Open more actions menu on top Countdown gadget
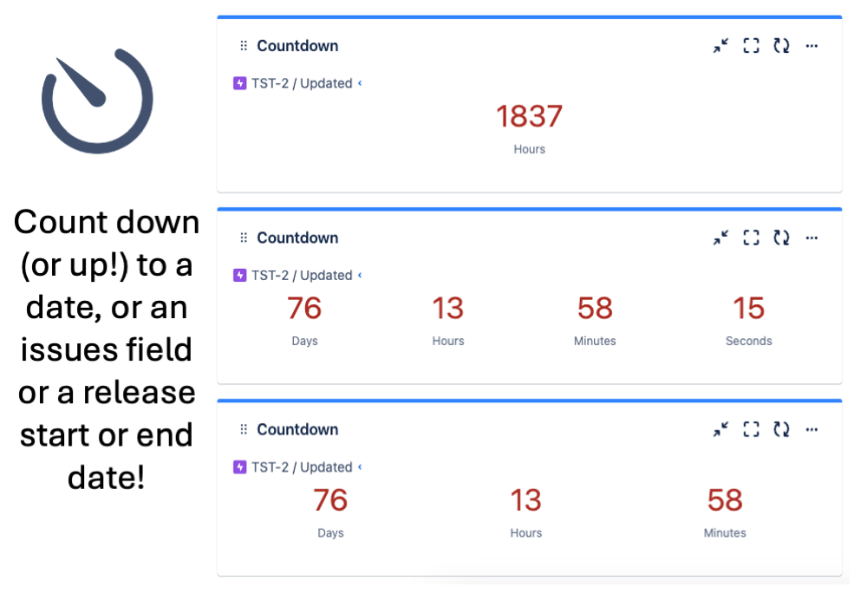The width and height of the screenshot is (867, 600). click(x=812, y=46)
